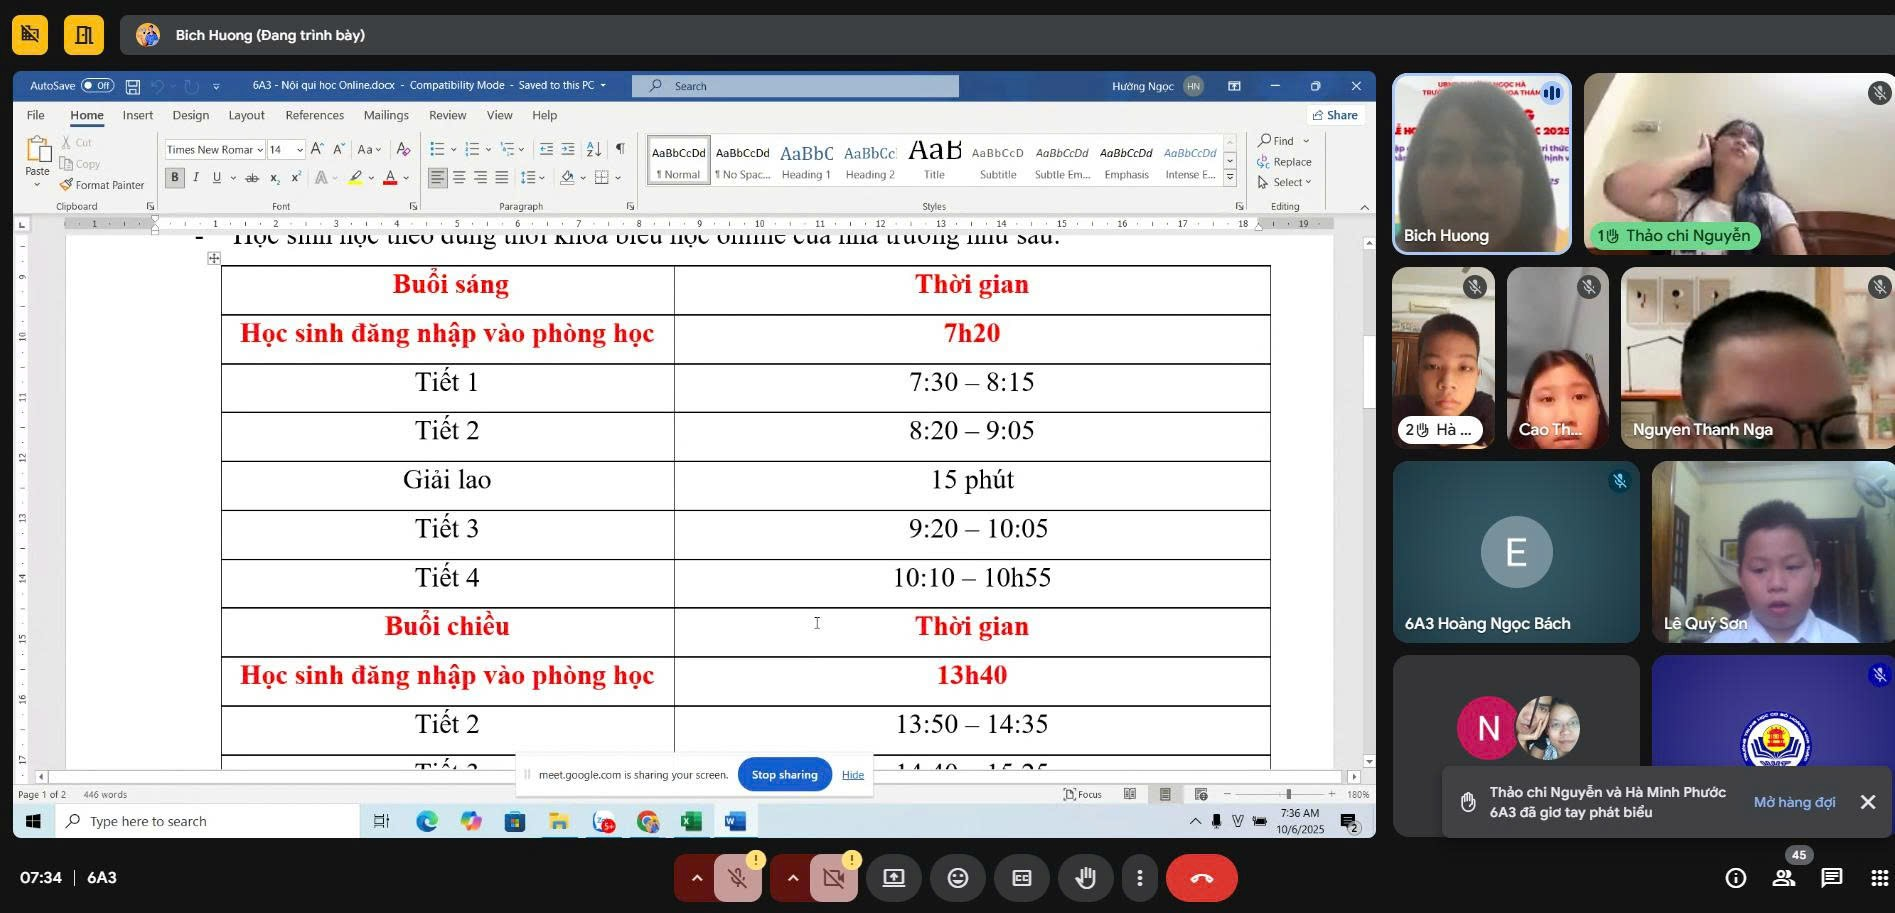Open the Meet chat panel icon
The width and height of the screenshot is (1895, 913).
pyautogui.click(x=1831, y=878)
